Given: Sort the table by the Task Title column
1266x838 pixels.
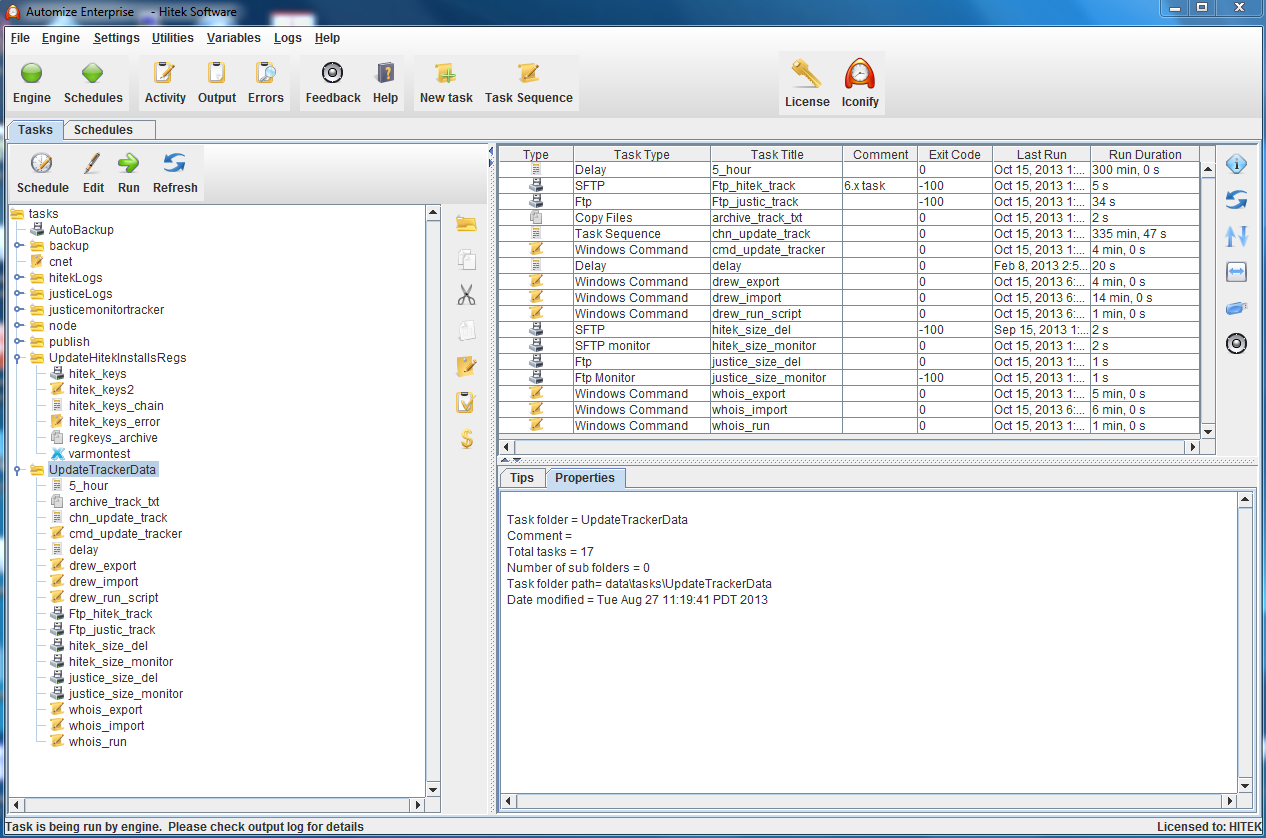Looking at the screenshot, I should click(x=776, y=154).
